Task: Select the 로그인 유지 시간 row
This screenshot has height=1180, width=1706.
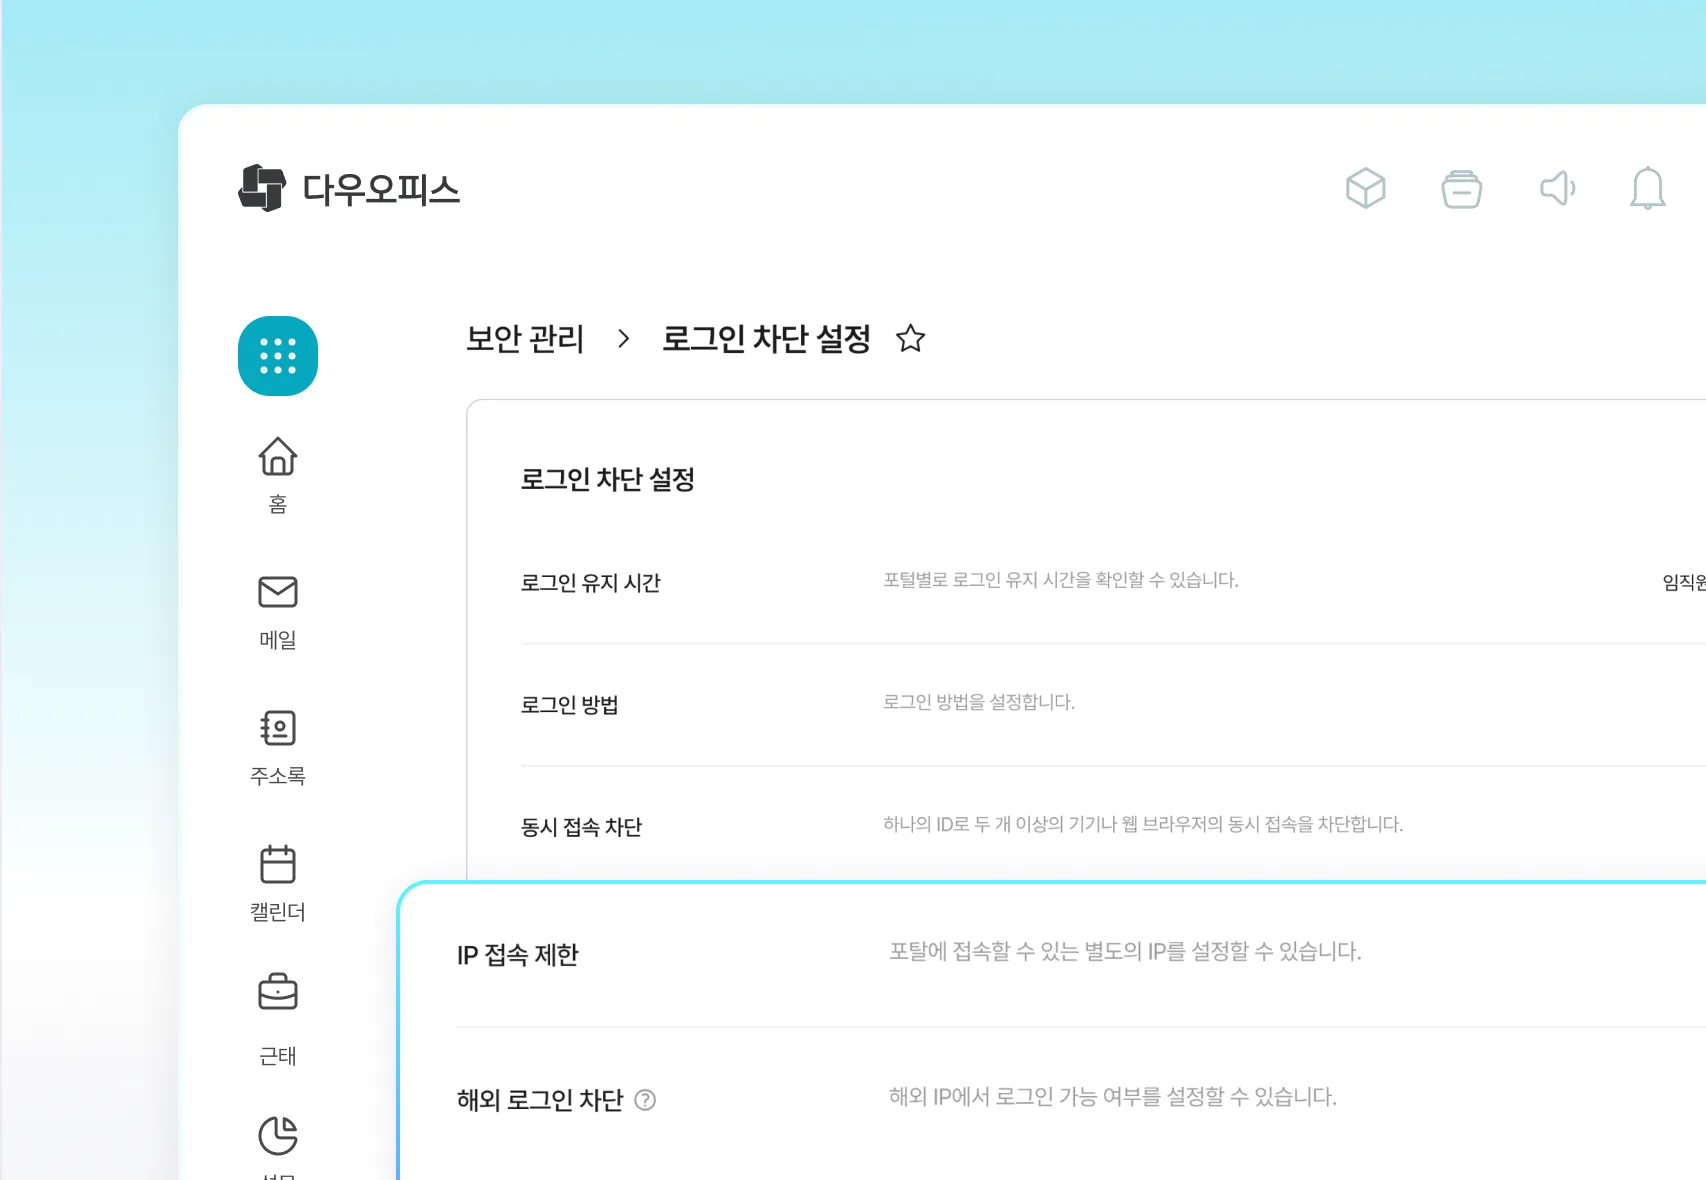Action: (590, 583)
